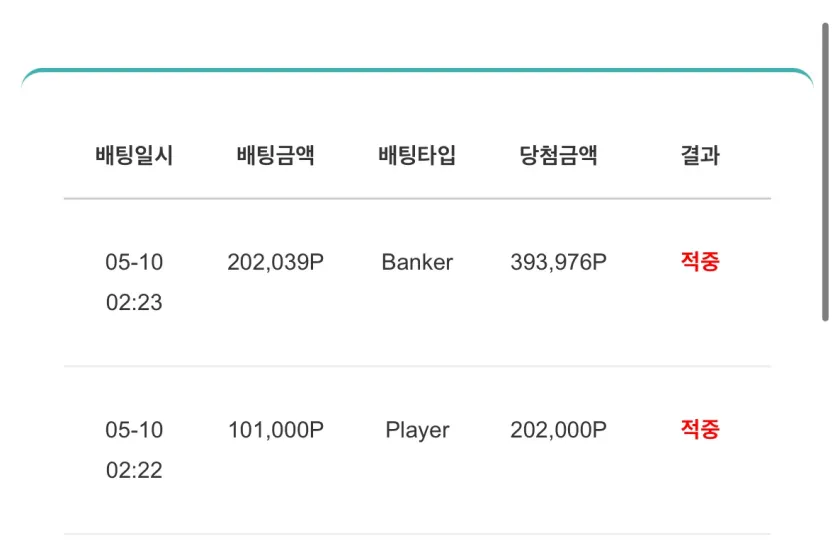Select the Player bet type cell
This screenshot has height=555, width=835.
417,430
